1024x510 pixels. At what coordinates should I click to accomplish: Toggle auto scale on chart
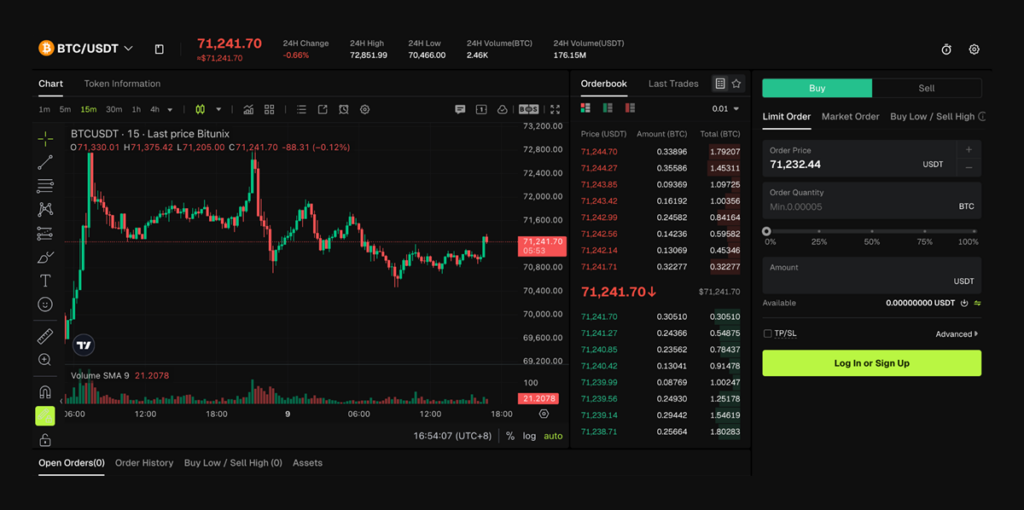[553, 436]
